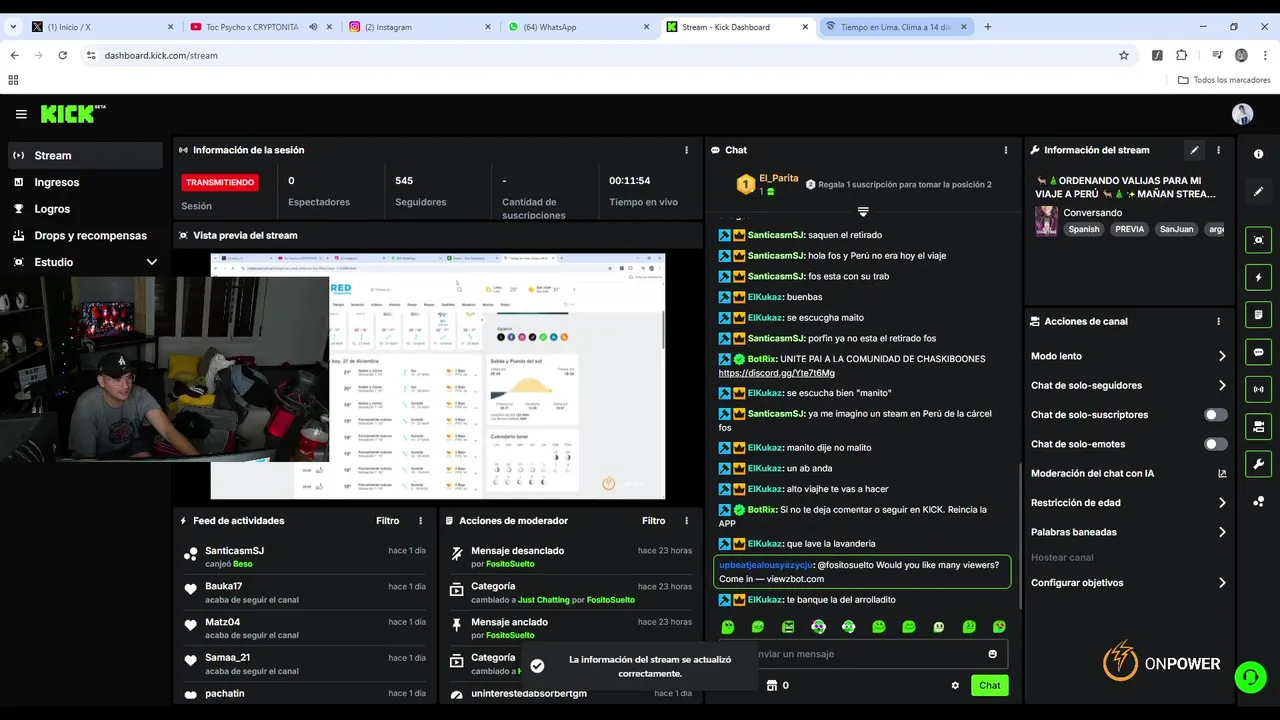The width and height of the screenshot is (1280, 720).
Task: Click the El_Parita leaderboard name
Action: click(779, 178)
